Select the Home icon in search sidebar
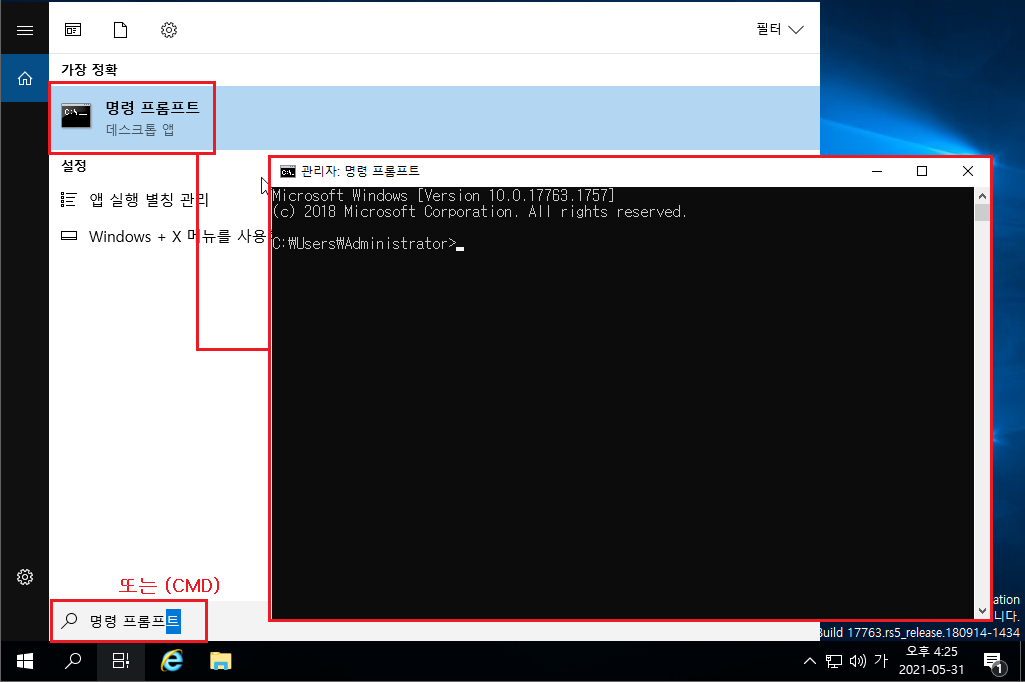This screenshot has height=682, width=1025. 25,78
